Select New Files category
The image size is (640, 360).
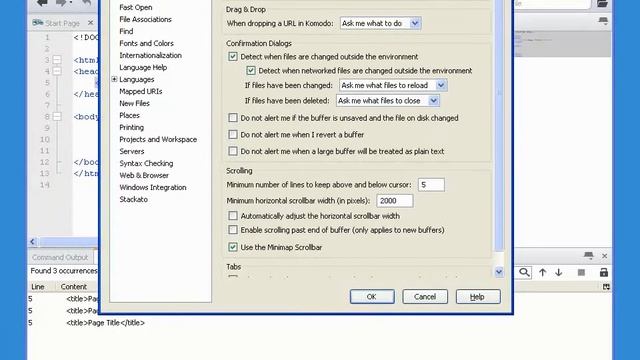134,103
